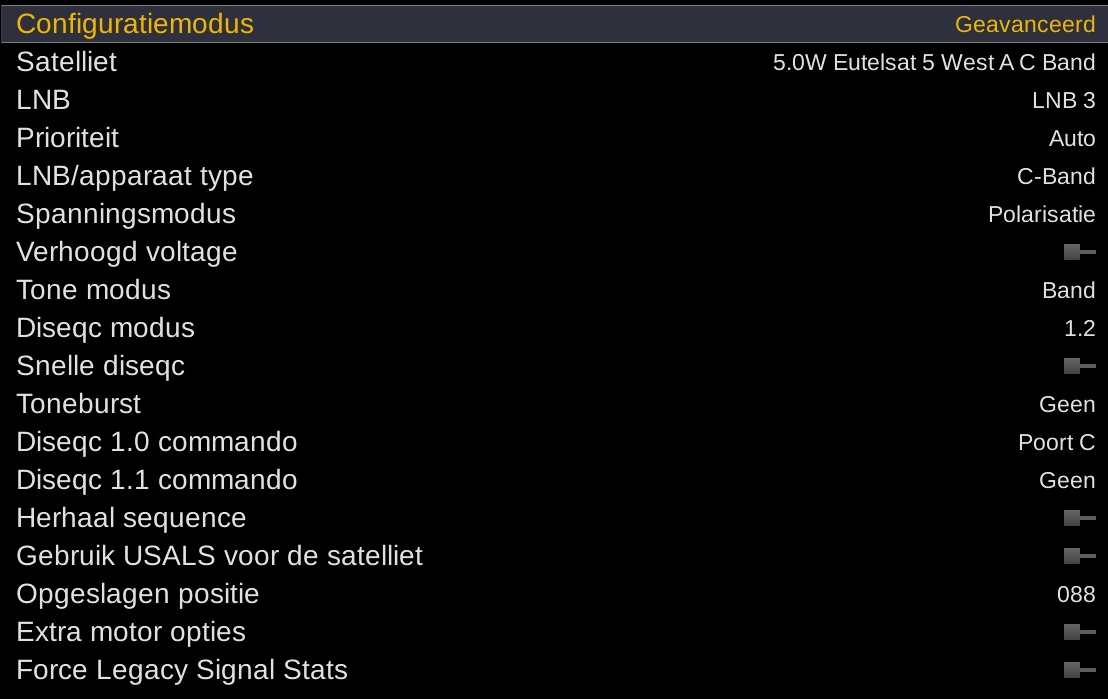This screenshot has height=699, width=1108.
Task: Toggle the Verhoogd voltage switch
Action: coord(1079,252)
